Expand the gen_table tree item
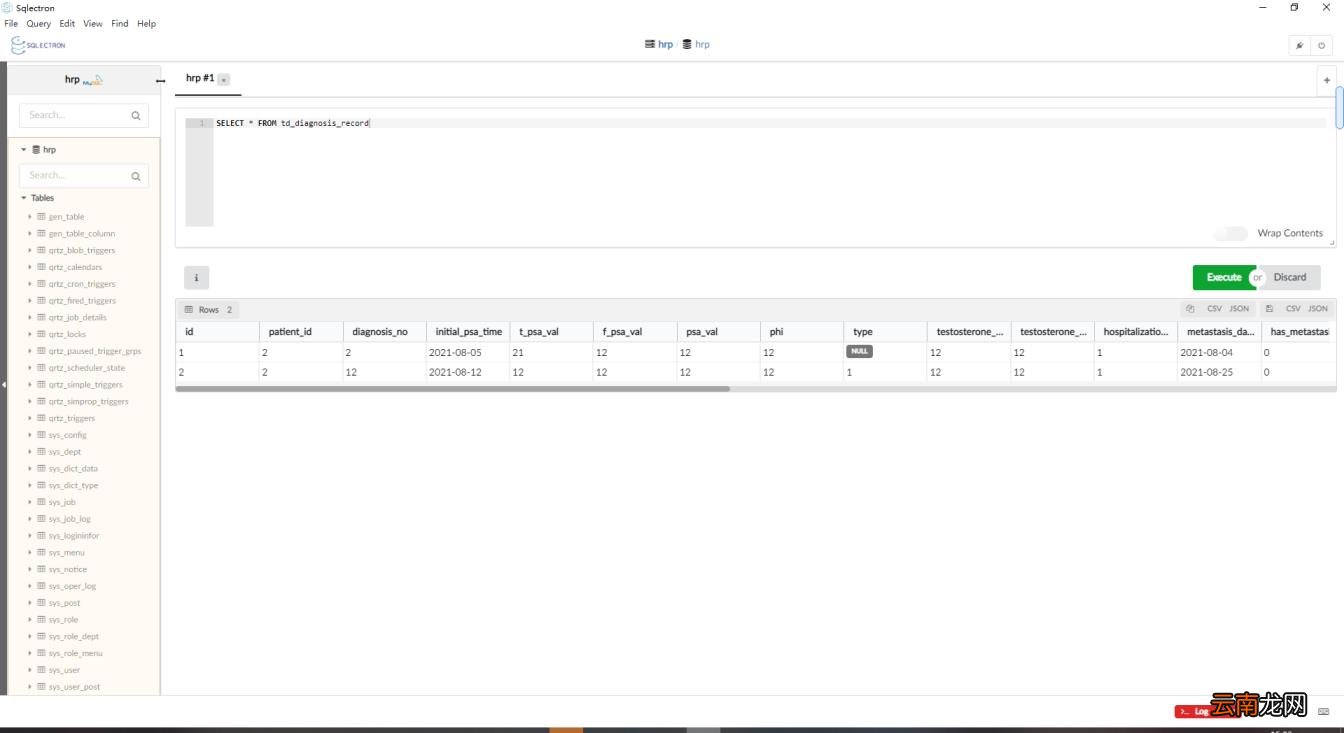This screenshot has width=1344, height=733. click(x=30, y=217)
